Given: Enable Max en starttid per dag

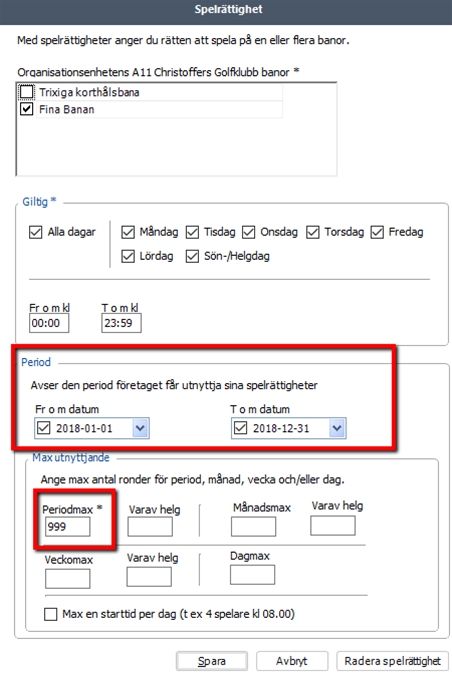Looking at the screenshot, I should pyautogui.click(x=50, y=614).
